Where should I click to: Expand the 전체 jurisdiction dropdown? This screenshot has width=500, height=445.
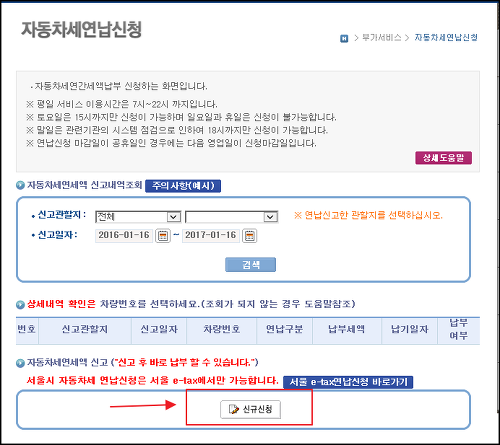(138, 217)
